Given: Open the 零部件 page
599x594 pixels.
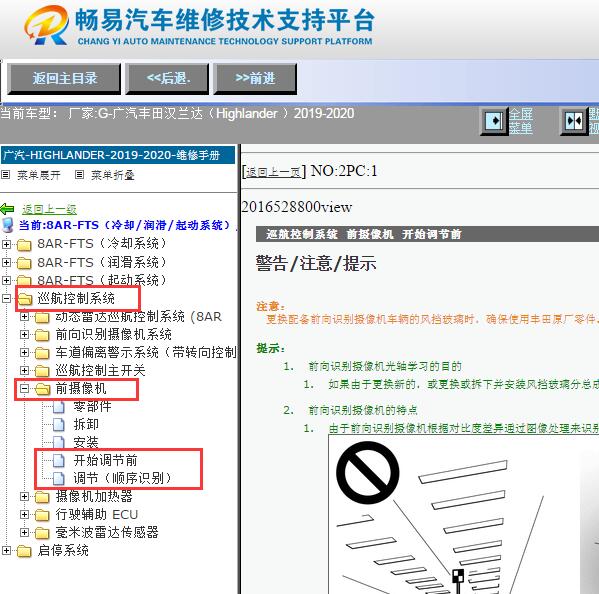Looking at the screenshot, I should [x=92, y=406].
